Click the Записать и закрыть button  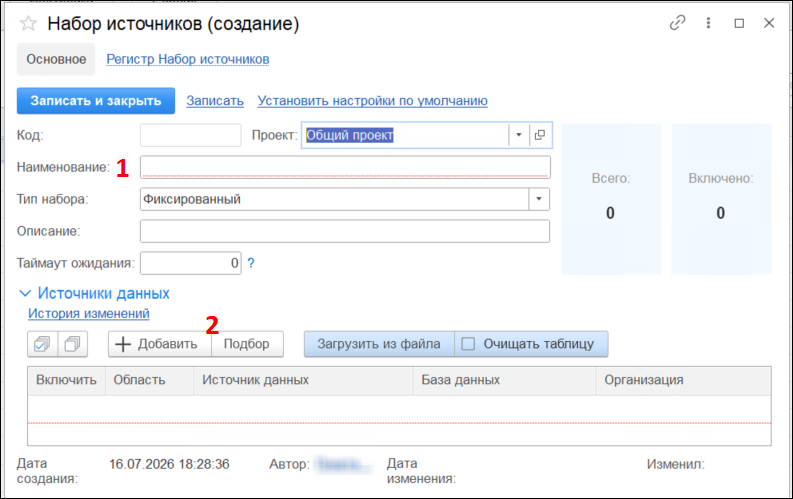click(96, 101)
